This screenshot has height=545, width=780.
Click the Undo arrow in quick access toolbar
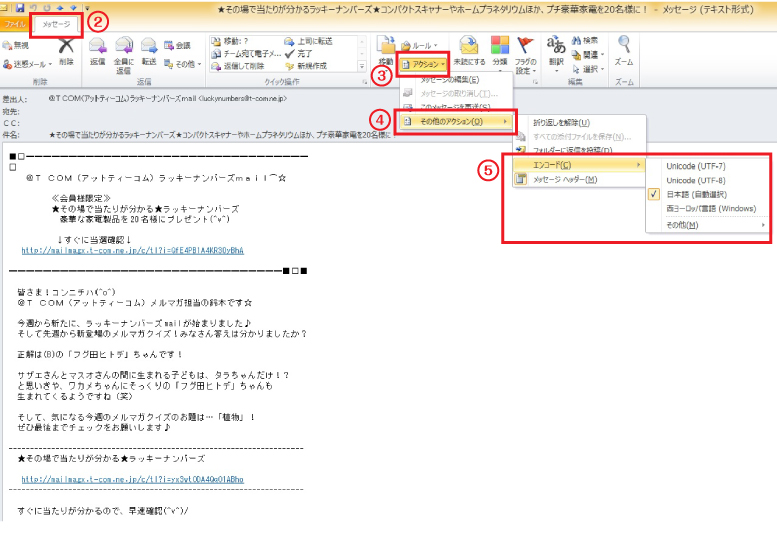click(34, 7)
